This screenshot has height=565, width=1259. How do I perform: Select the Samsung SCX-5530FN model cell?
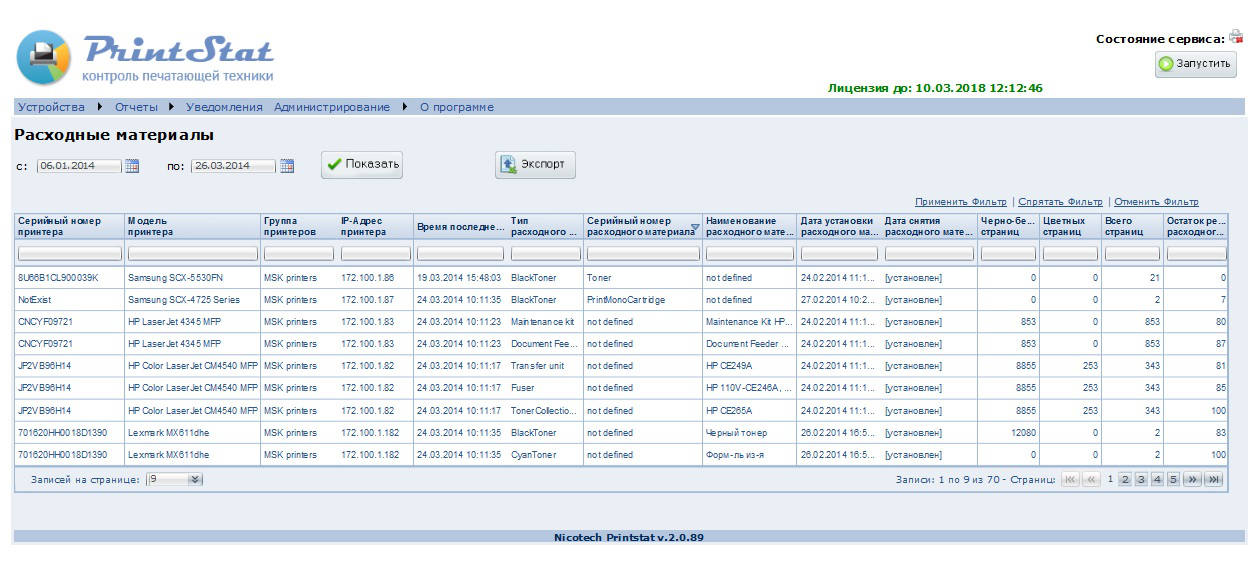pos(176,278)
